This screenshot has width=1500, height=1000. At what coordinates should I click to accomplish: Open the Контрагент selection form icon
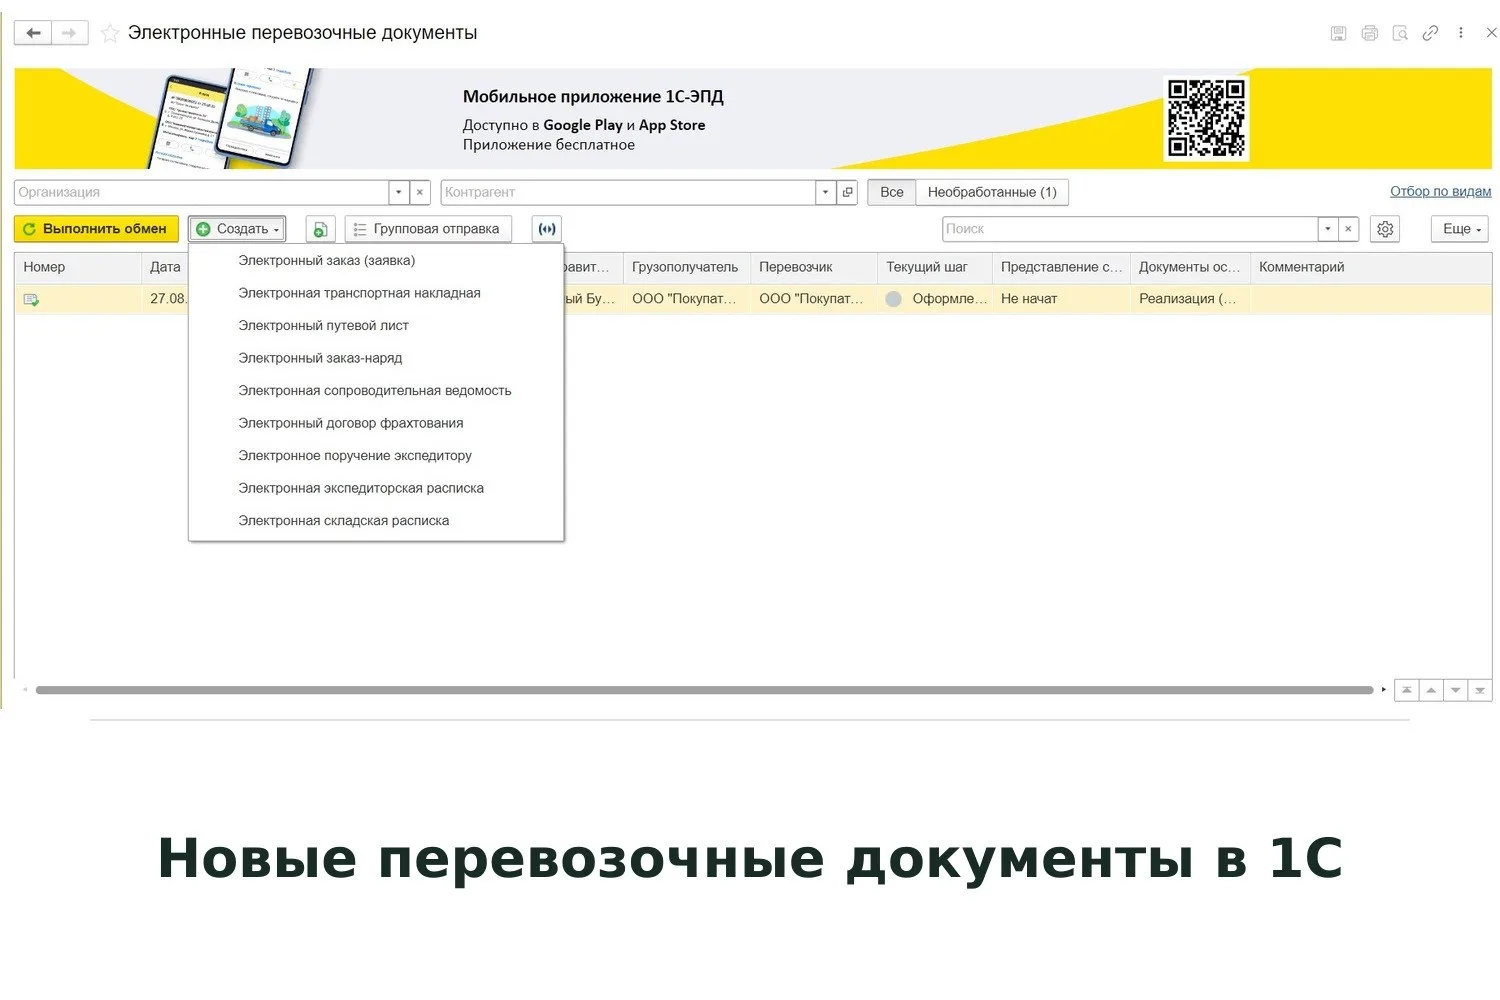point(847,192)
